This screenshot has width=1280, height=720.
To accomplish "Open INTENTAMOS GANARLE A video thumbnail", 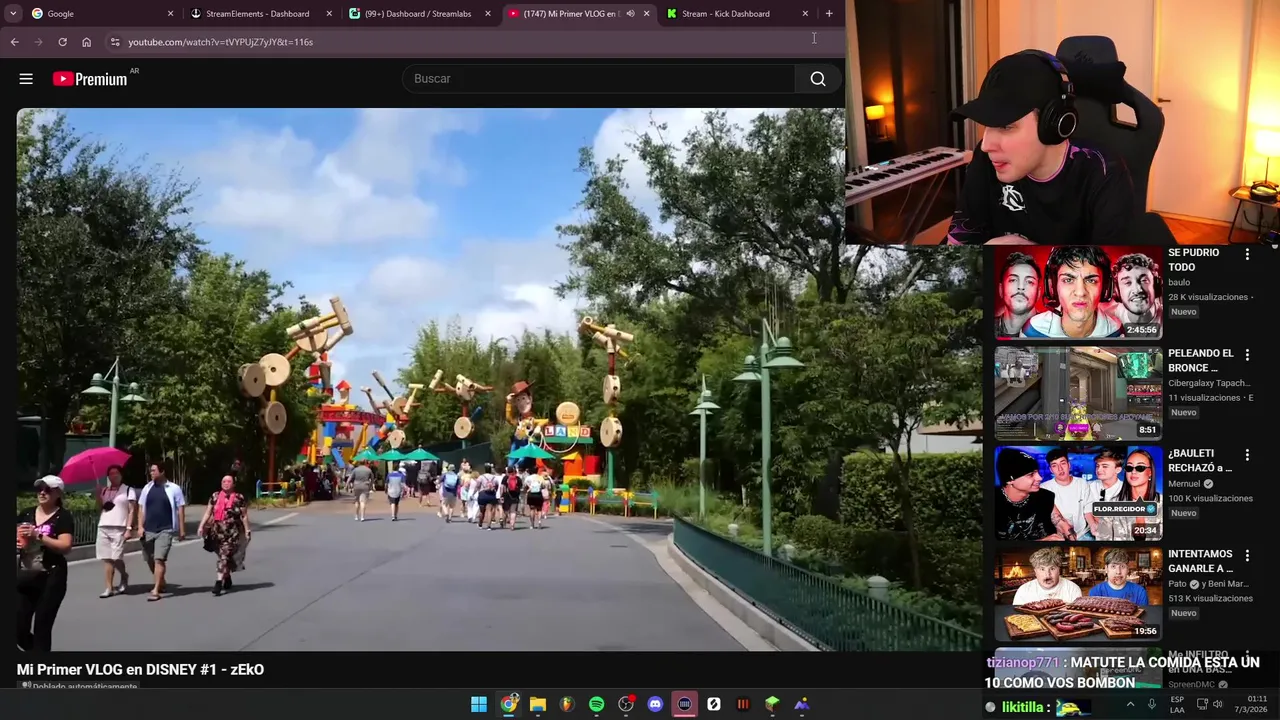I will [x=1078, y=594].
